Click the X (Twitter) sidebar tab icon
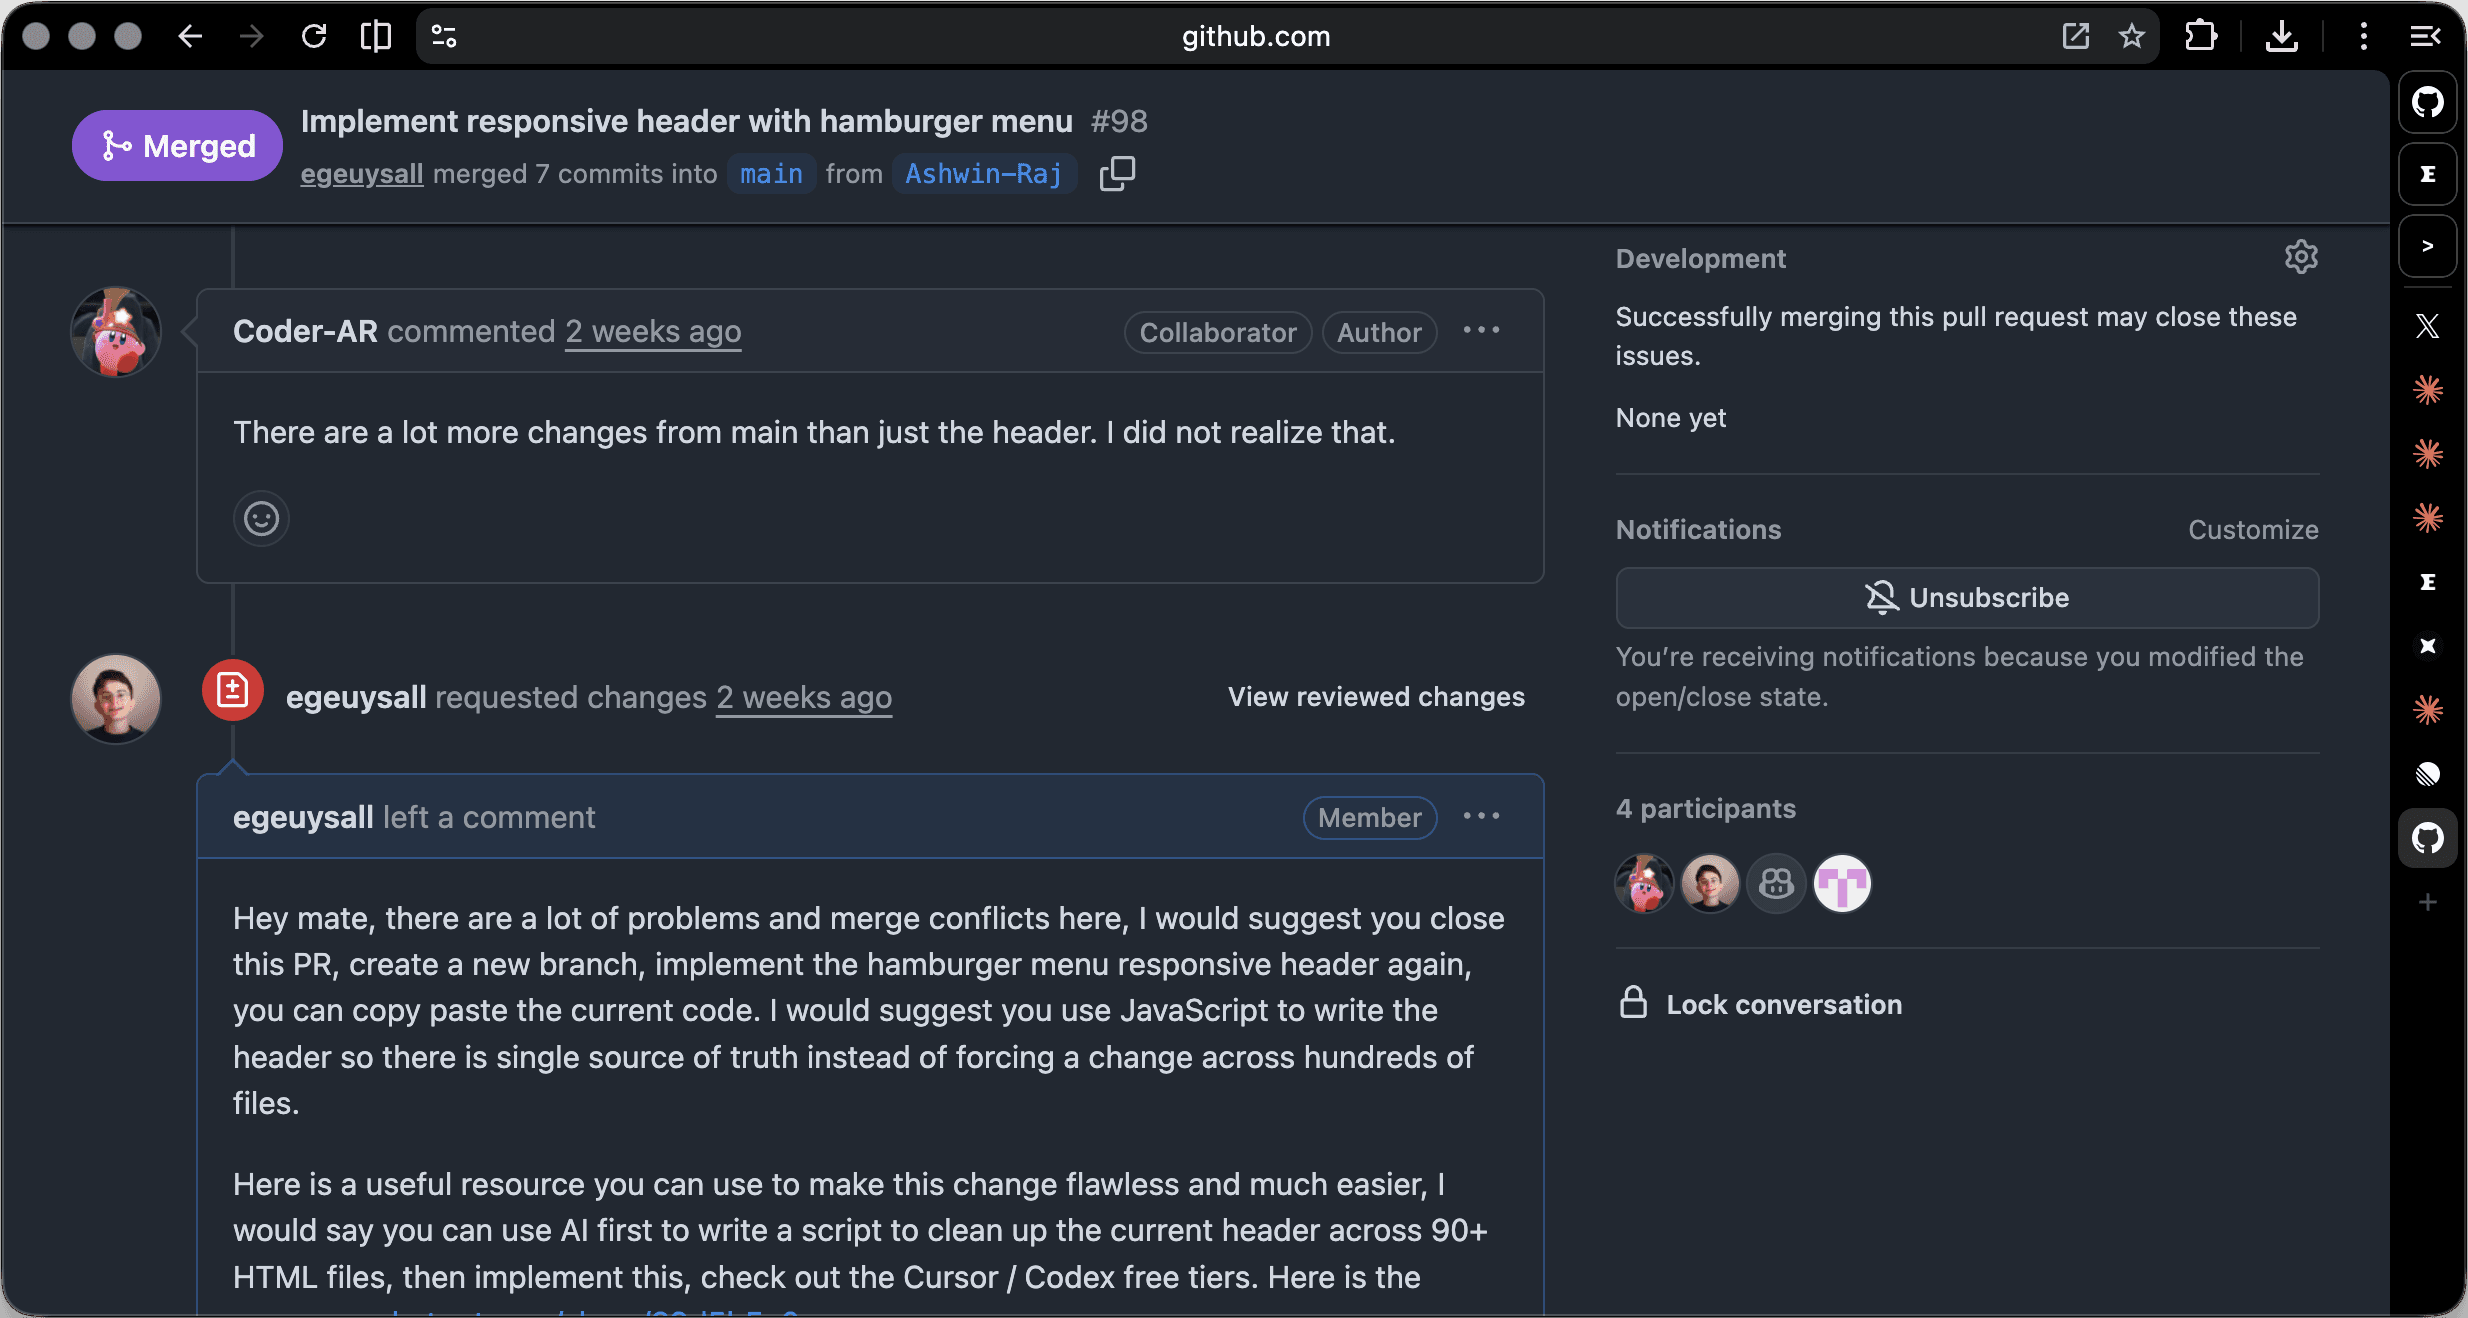 pos(2428,326)
